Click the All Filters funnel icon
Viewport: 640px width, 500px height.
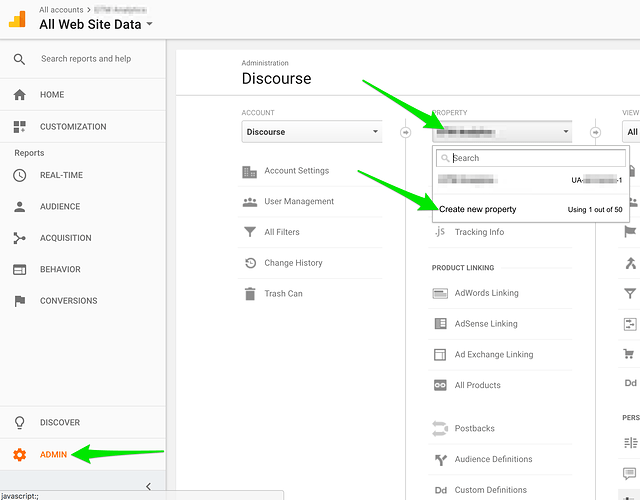pyautogui.click(x=250, y=232)
